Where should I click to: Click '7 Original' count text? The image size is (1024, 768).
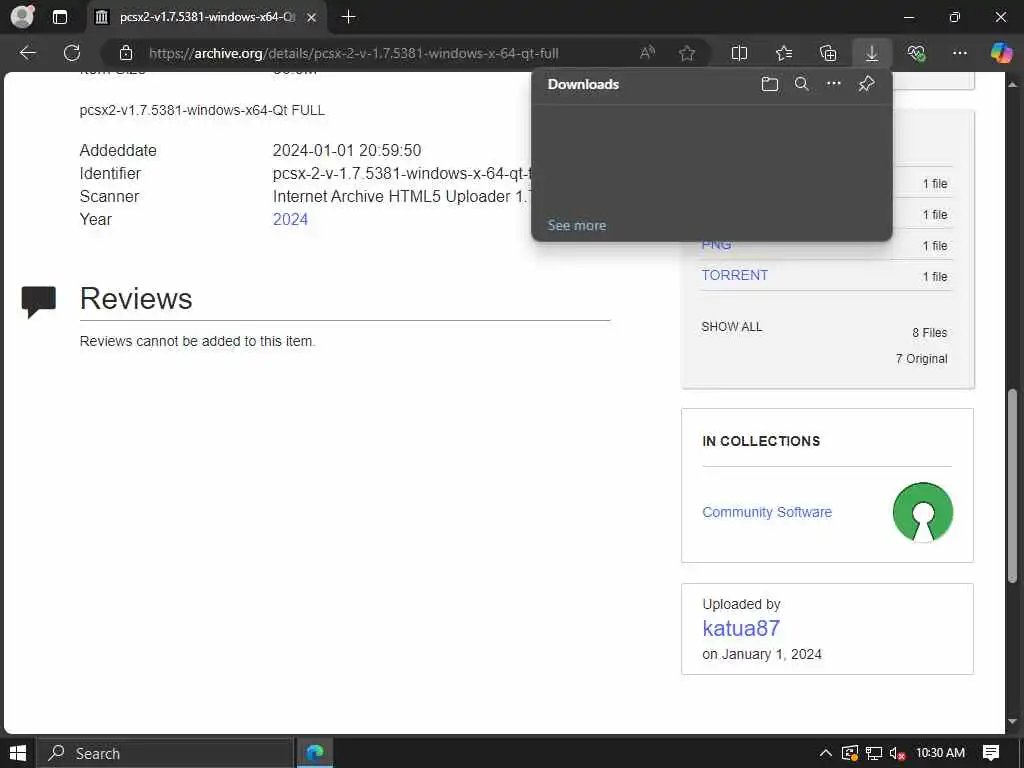(921, 359)
